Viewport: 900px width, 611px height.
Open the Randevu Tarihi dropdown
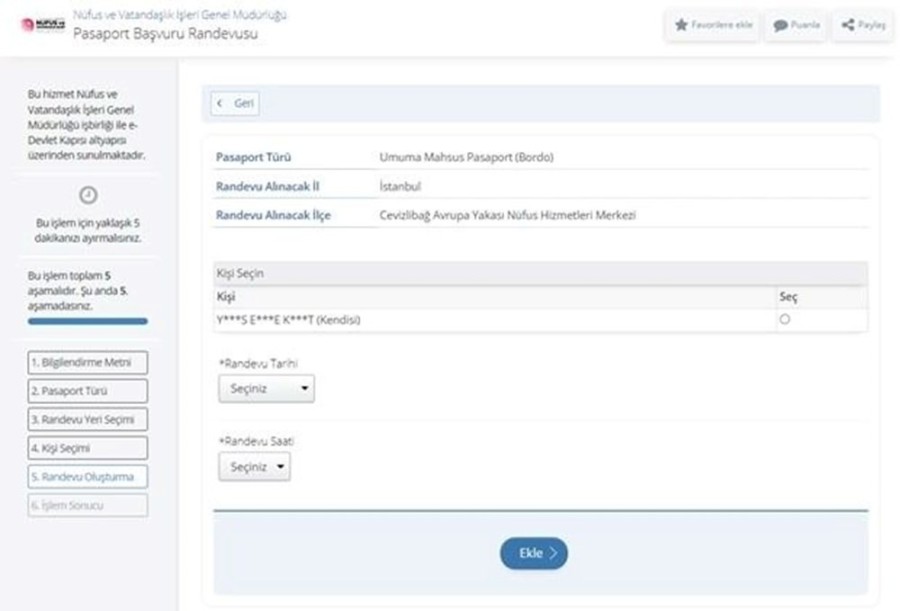[x=266, y=388]
